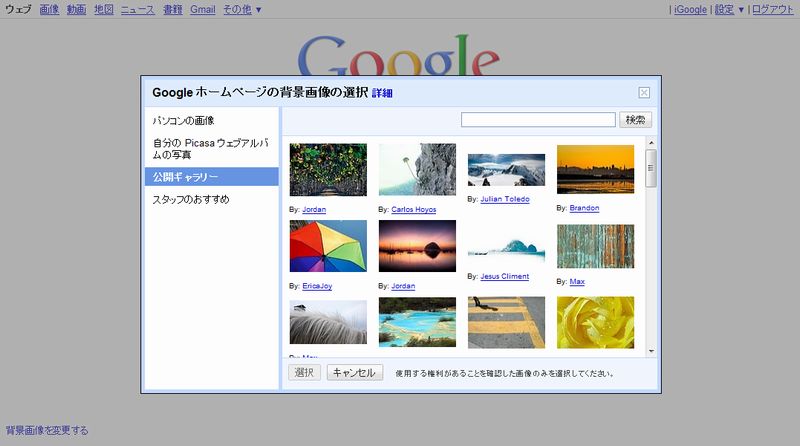Open 動画 in the top navigation bar
Viewport: 800px width, 446px height.
click(76, 9)
